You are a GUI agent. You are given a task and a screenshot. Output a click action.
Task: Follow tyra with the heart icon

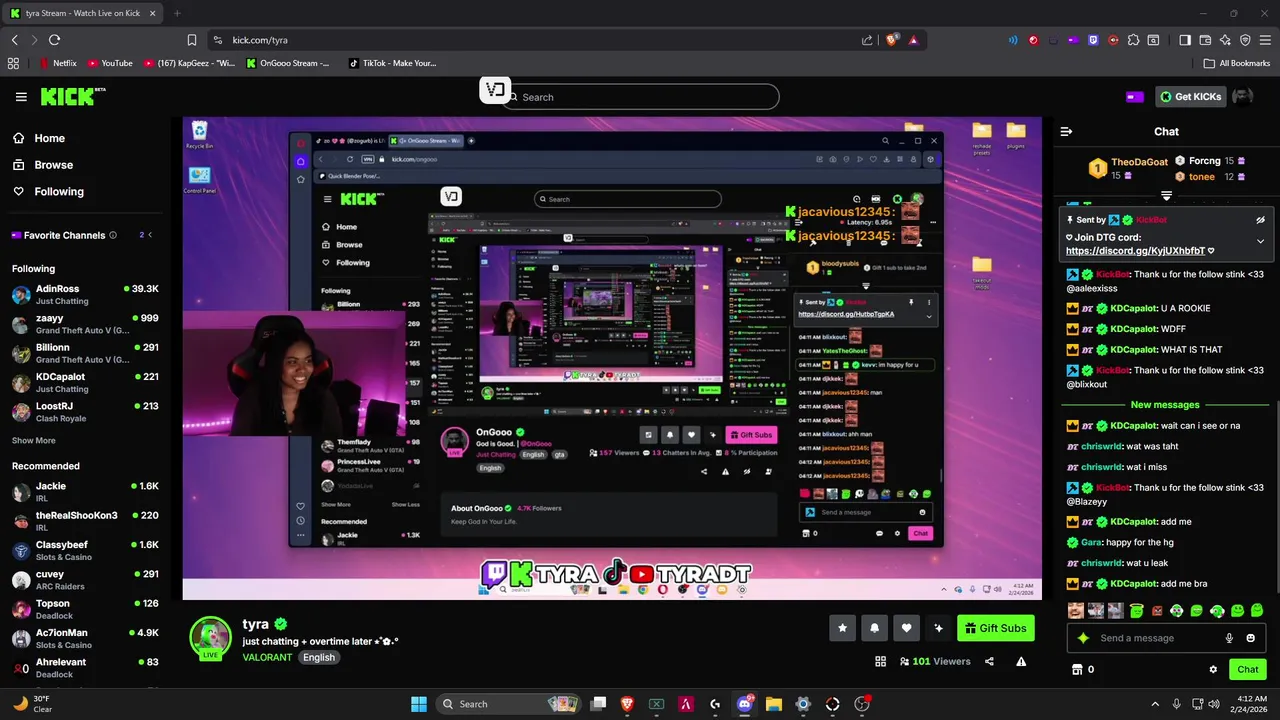[x=906, y=628]
